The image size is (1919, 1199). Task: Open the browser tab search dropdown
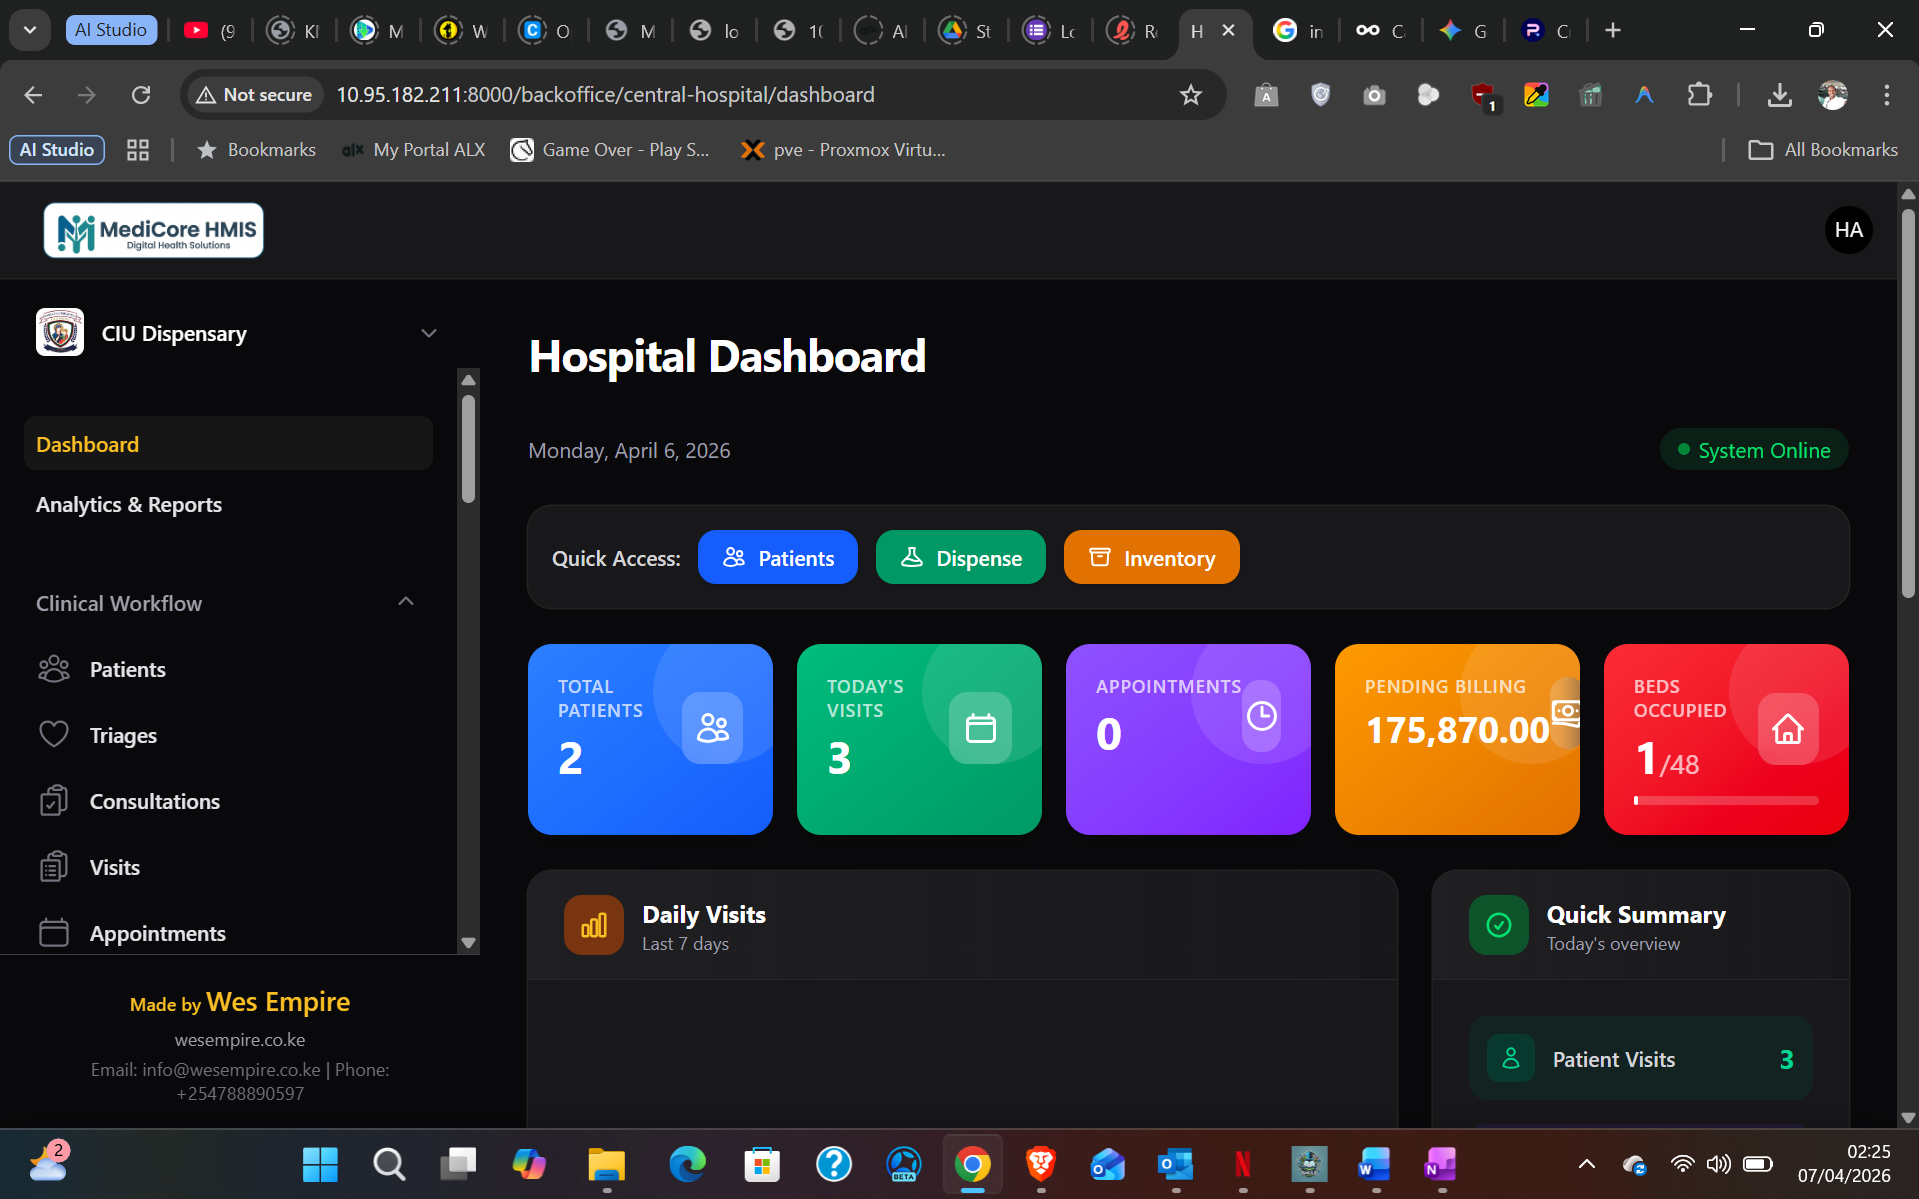pos(30,30)
